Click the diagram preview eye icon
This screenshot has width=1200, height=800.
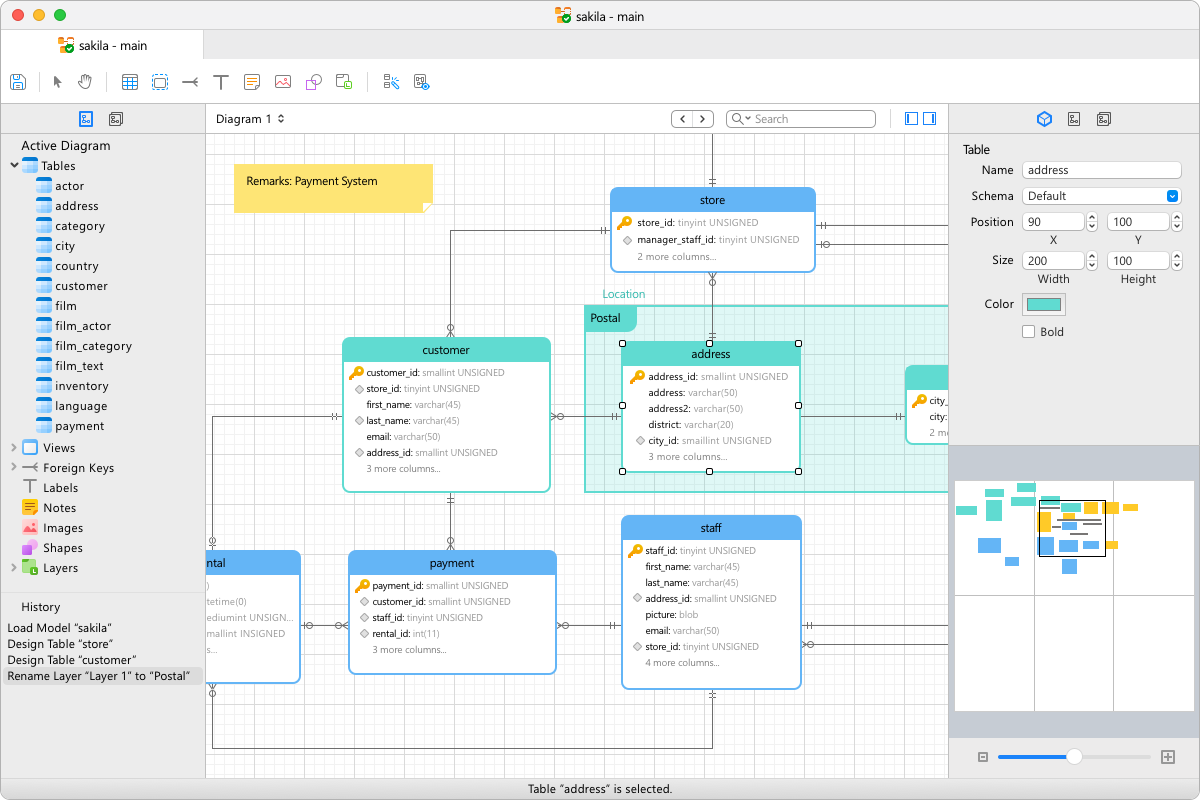click(x=421, y=82)
